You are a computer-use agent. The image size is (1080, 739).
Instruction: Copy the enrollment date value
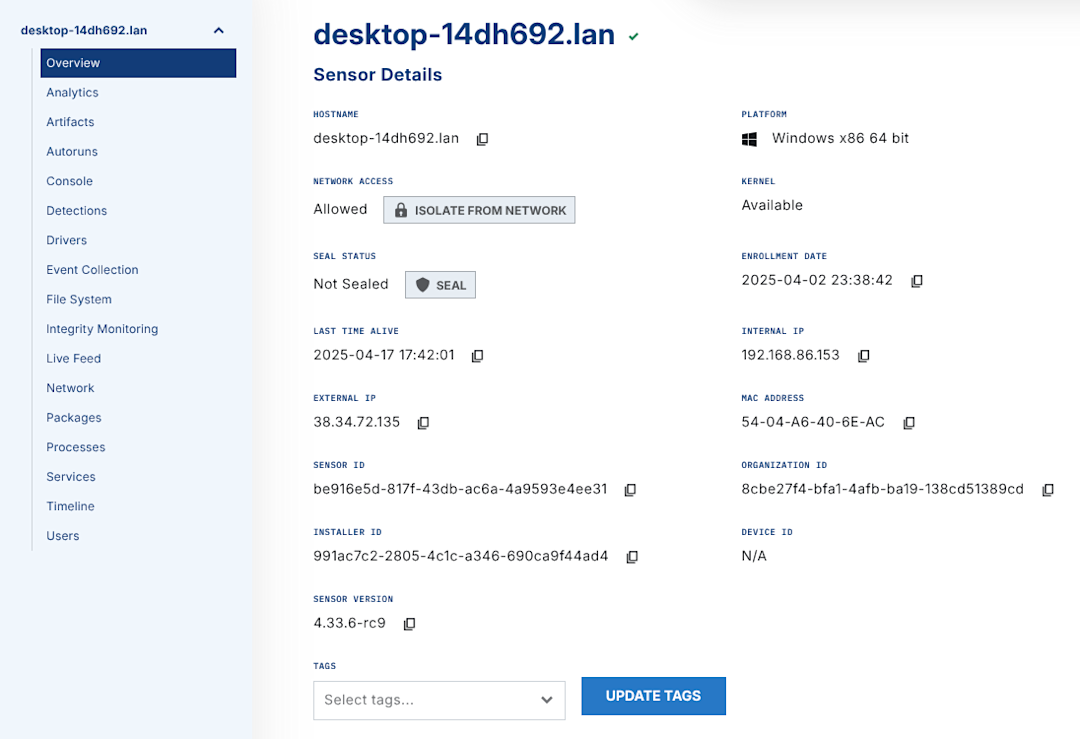[917, 281]
